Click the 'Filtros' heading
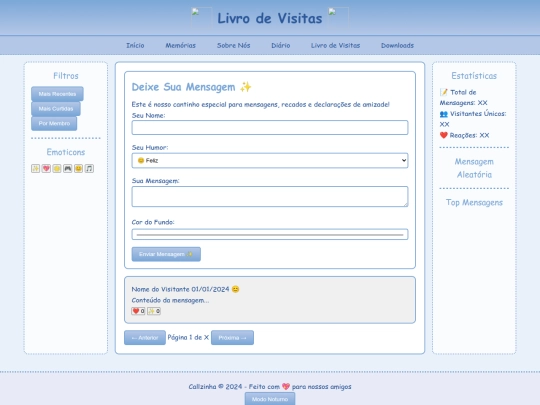This screenshot has width=540, height=405. coord(66,76)
